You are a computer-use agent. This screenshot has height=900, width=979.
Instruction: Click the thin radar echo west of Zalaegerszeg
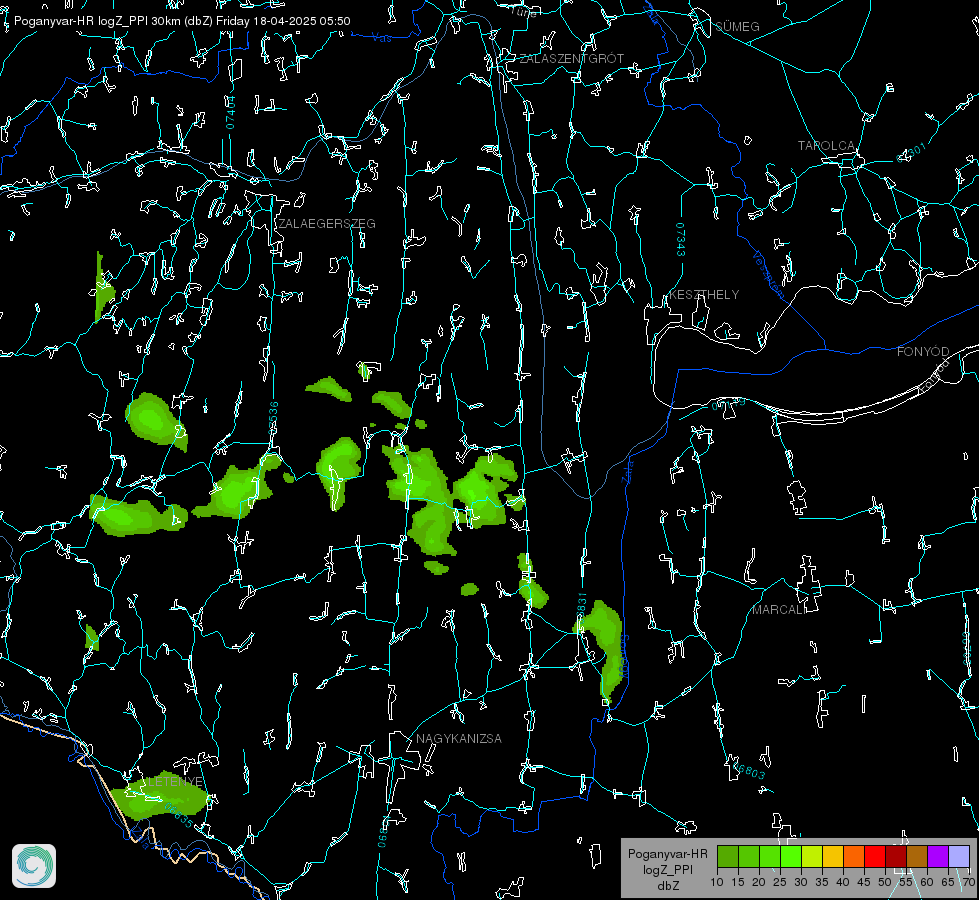tap(103, 287)
